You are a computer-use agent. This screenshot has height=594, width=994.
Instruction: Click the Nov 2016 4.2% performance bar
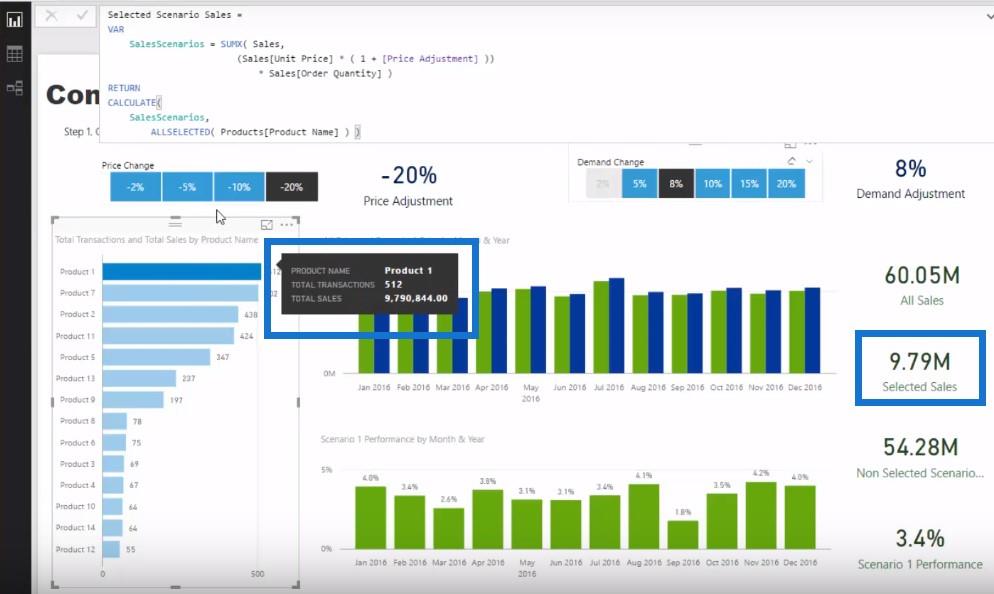coord(761,515)
